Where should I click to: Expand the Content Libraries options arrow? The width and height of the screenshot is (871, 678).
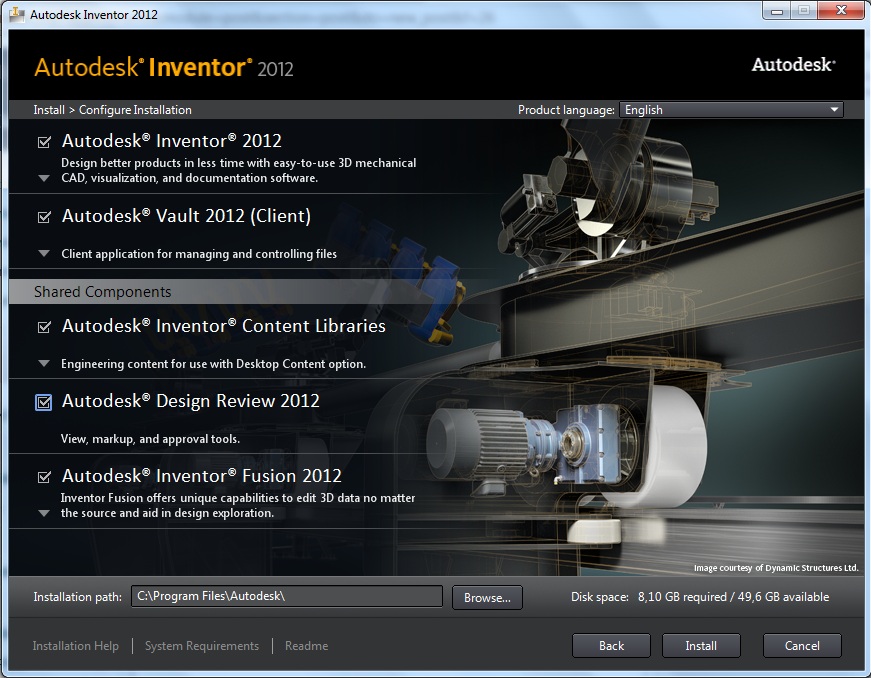[x=44, y=364]
